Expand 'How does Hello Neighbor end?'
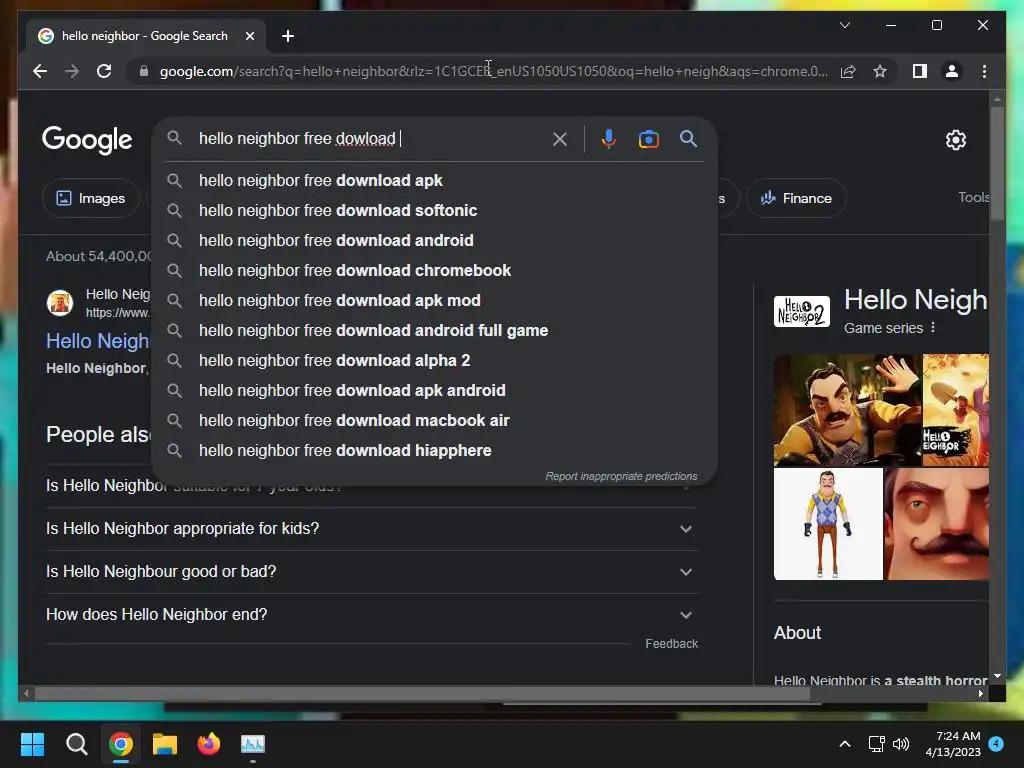The height and width of the screenshot is (768, 1024). tap(372, 615)
